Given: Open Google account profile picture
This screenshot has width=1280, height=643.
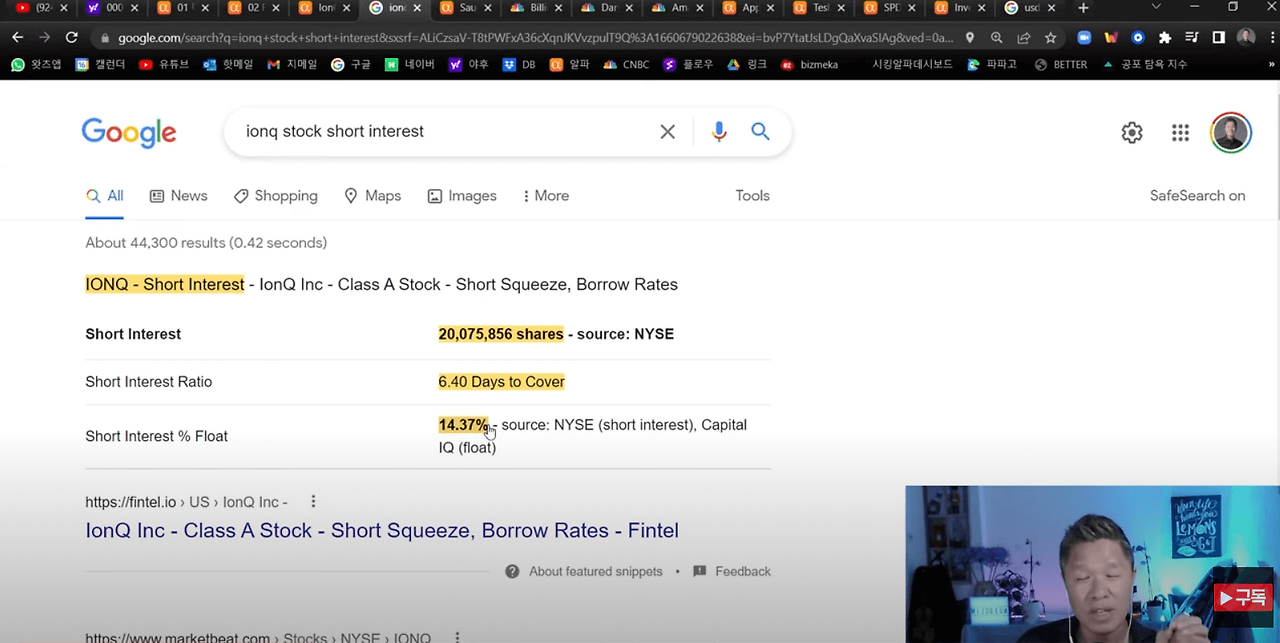Looking at the screenshot, I should pos(1231,133).
